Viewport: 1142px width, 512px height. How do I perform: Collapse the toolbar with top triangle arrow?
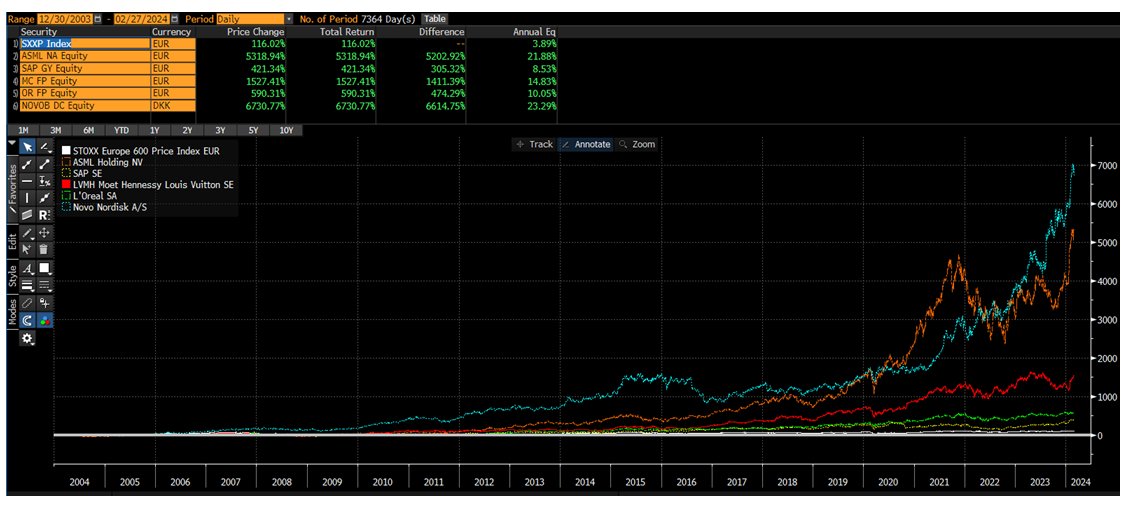click(x=12, y=143)
